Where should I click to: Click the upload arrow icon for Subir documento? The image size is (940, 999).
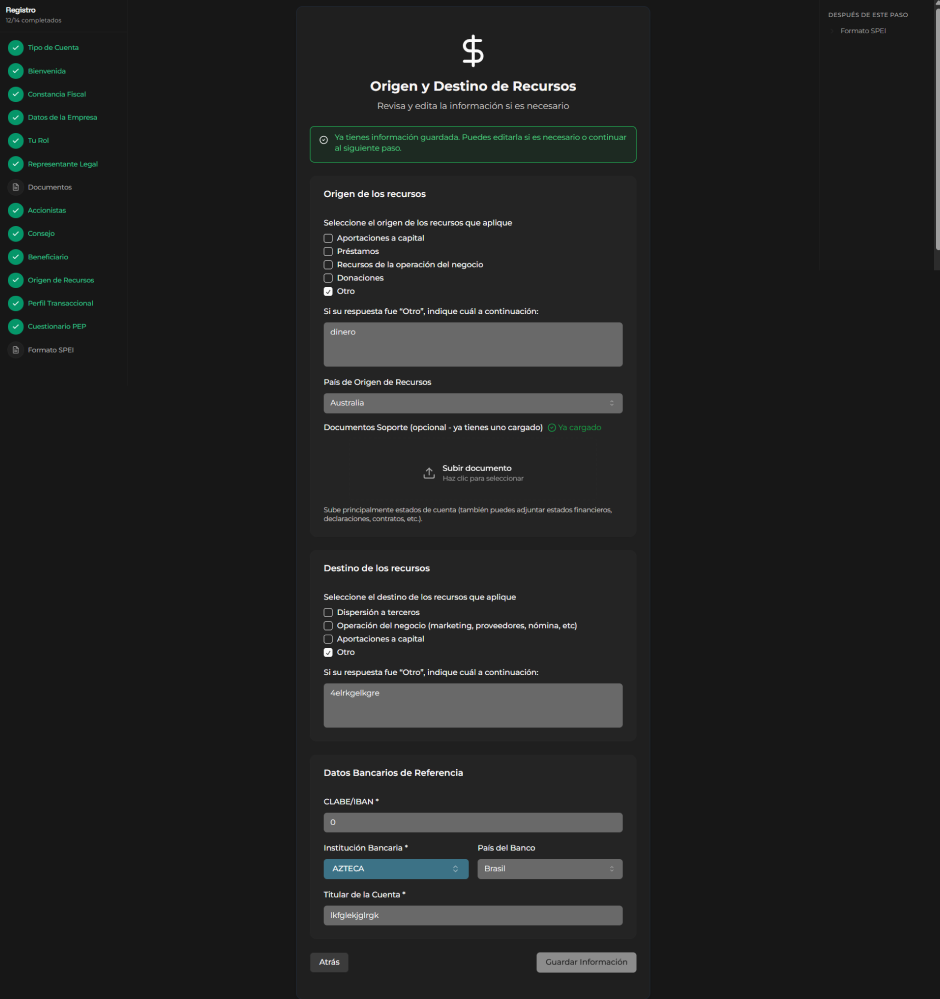tap(429, 473)
